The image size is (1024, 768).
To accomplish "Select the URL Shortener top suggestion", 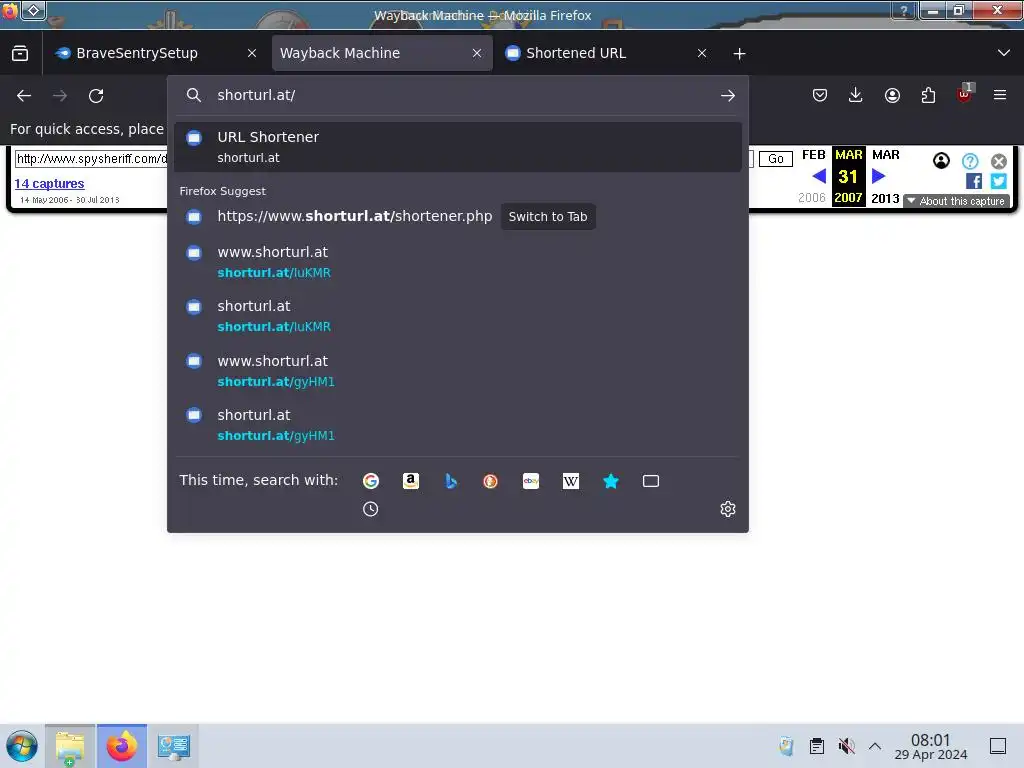I will coord(458,147).
